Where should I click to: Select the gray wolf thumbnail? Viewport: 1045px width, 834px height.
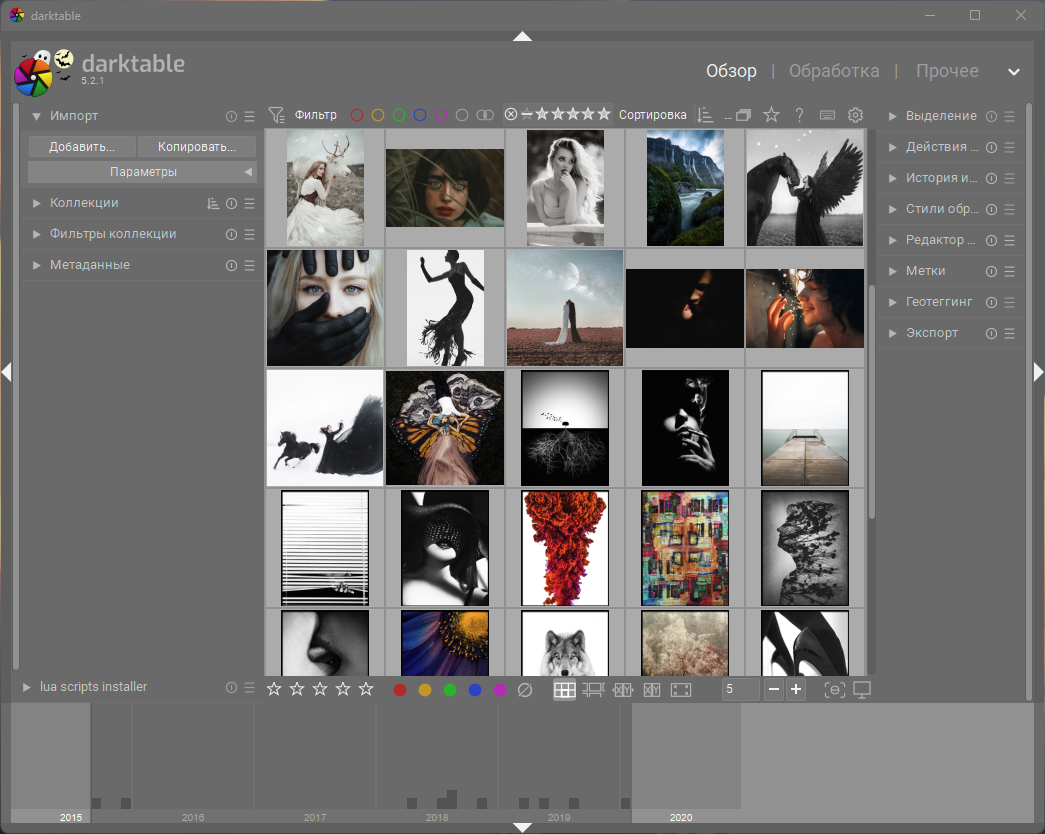[565, 644]
